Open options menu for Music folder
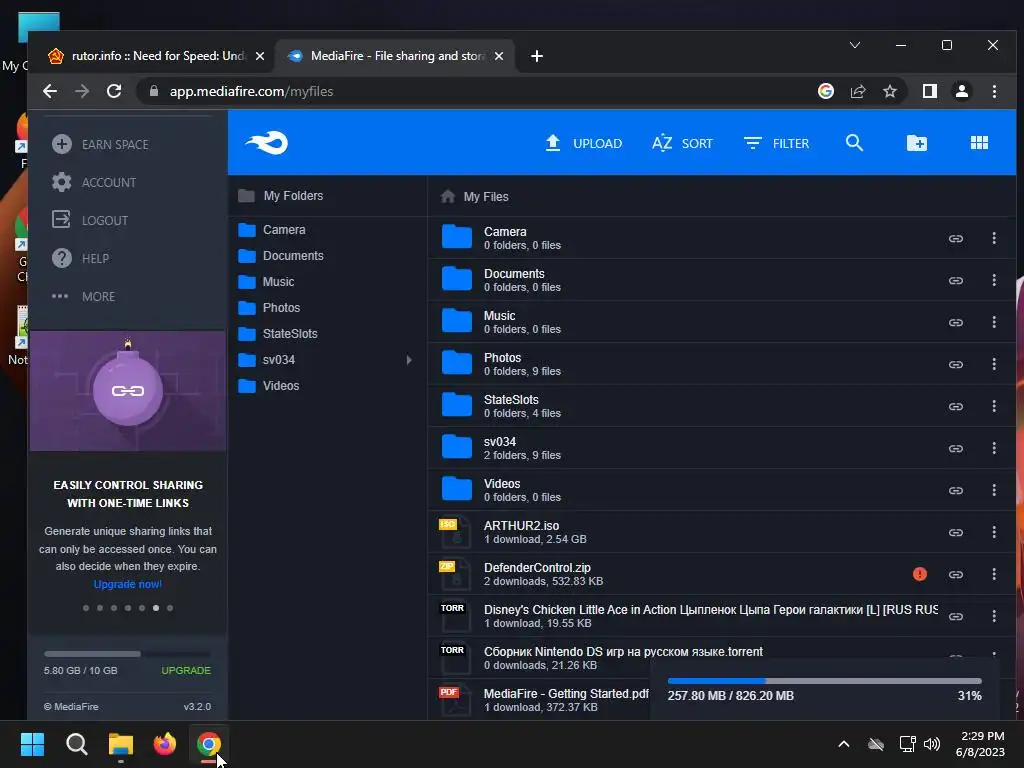Image resolution: width=1024 pixels, height=768 pixels. (x=994, y=322)
